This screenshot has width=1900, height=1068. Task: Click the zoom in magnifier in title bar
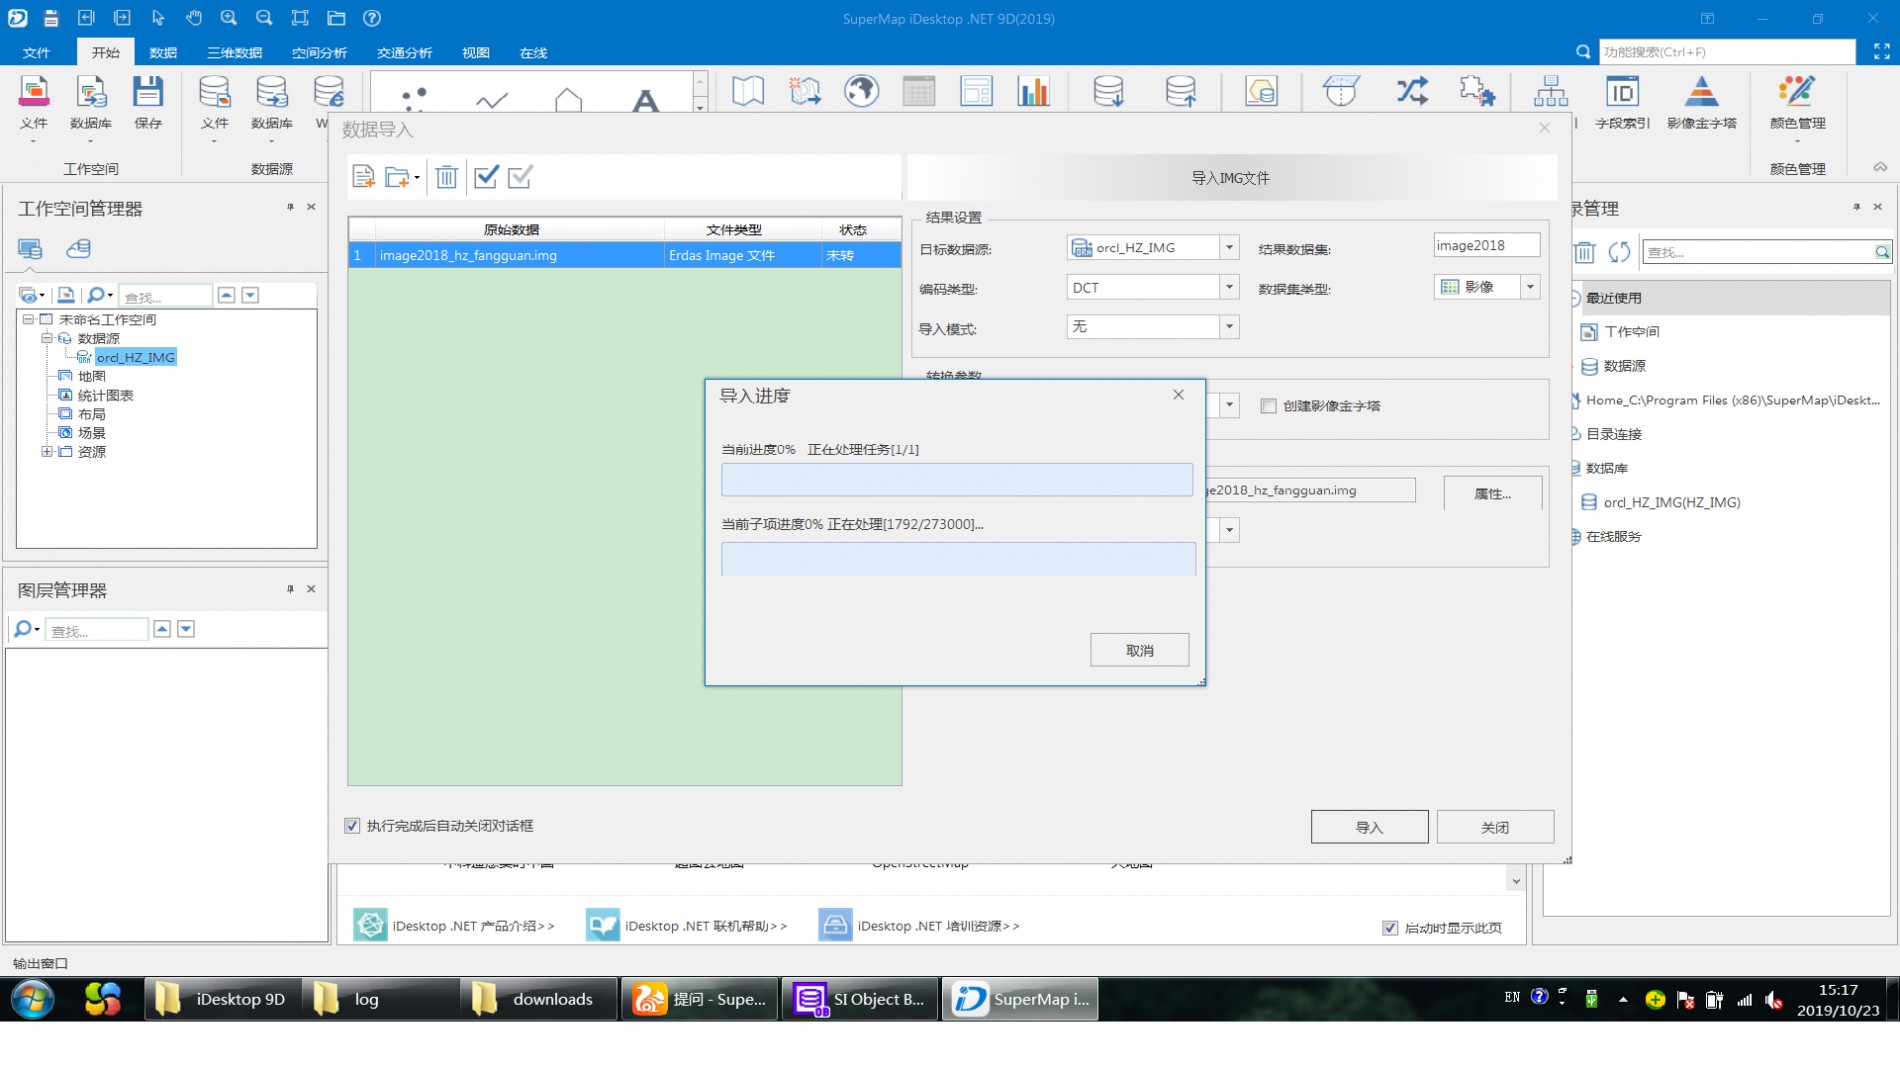[x=229, y=18]
